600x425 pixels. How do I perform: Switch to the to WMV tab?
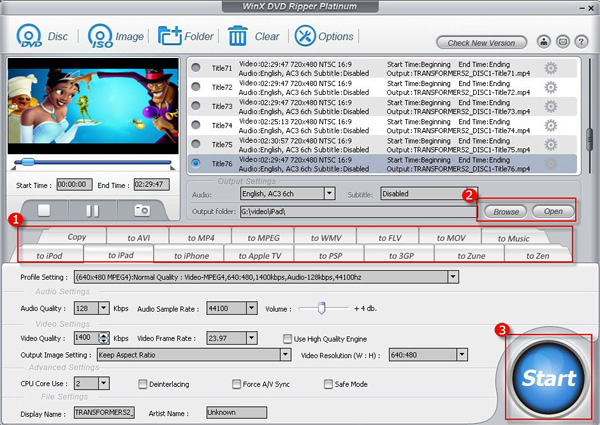326,238
